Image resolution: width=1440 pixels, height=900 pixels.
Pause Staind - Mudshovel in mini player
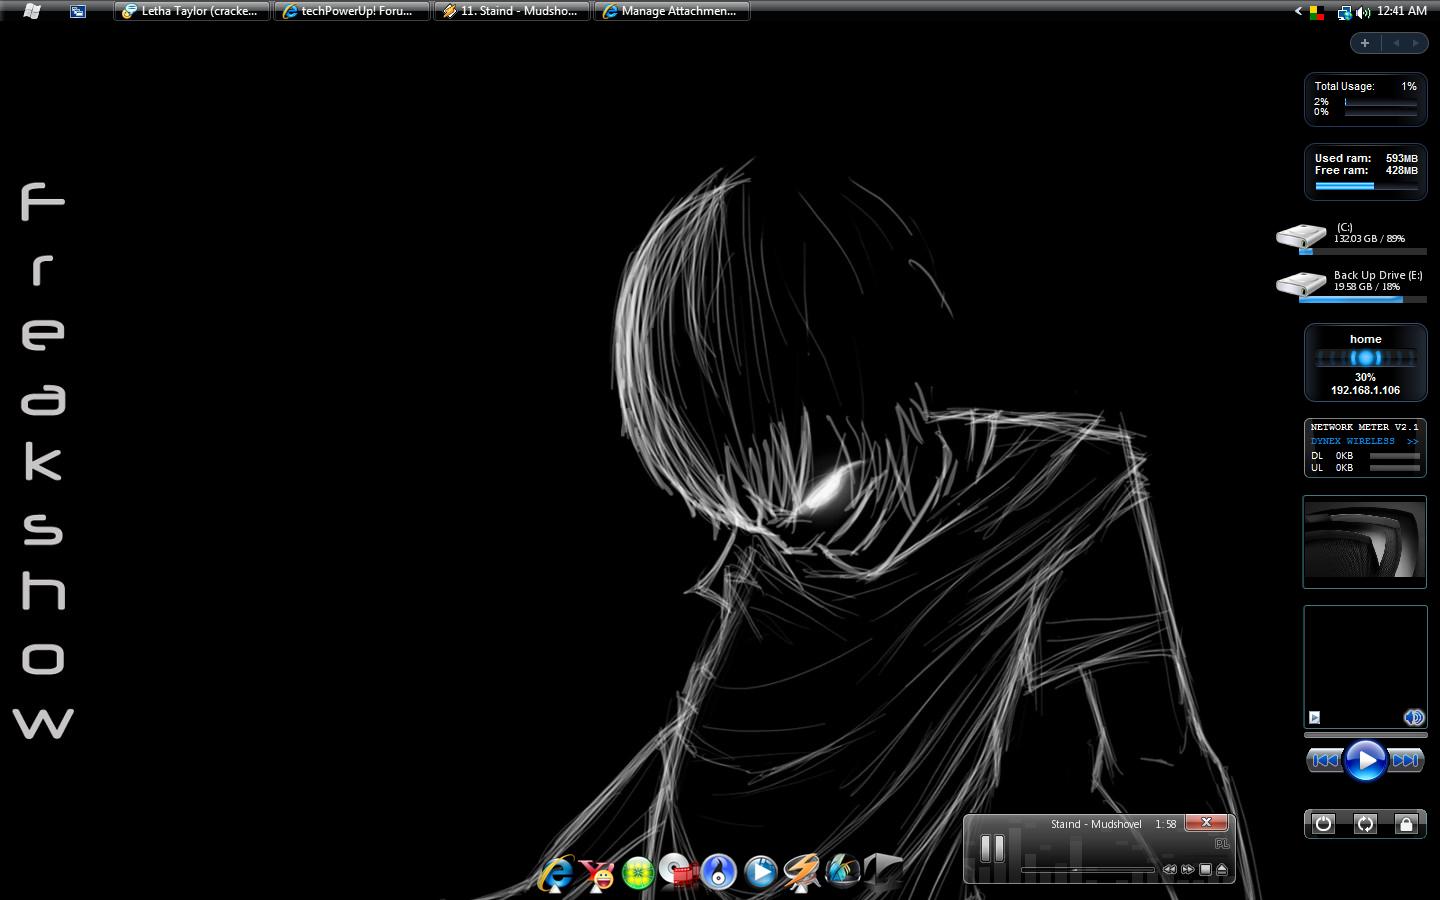992,849
